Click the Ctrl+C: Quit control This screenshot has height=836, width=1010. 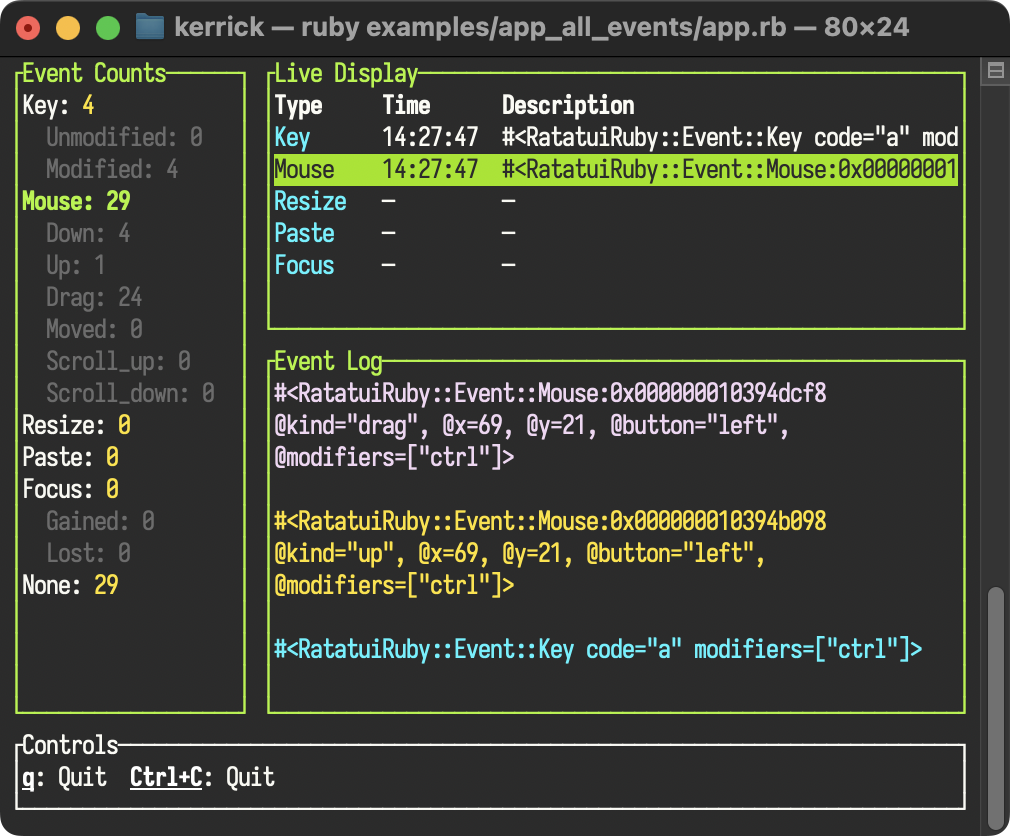pyautogui.click(x=202, y=777)
